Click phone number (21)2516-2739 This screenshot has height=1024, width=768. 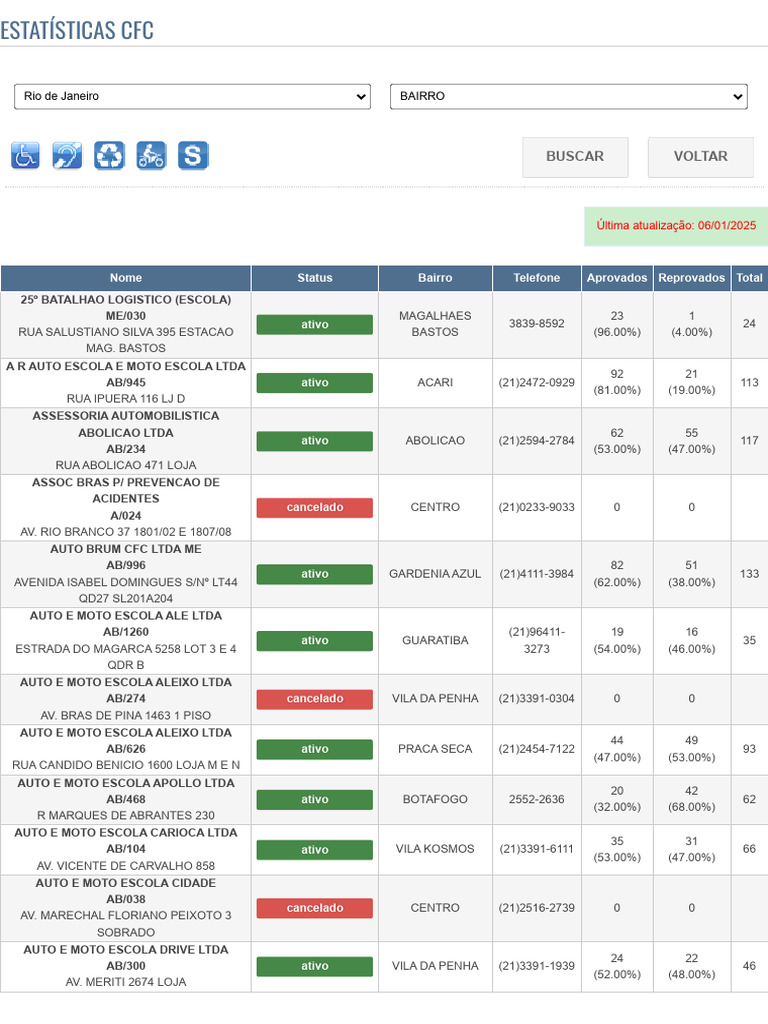click(537, 908)
